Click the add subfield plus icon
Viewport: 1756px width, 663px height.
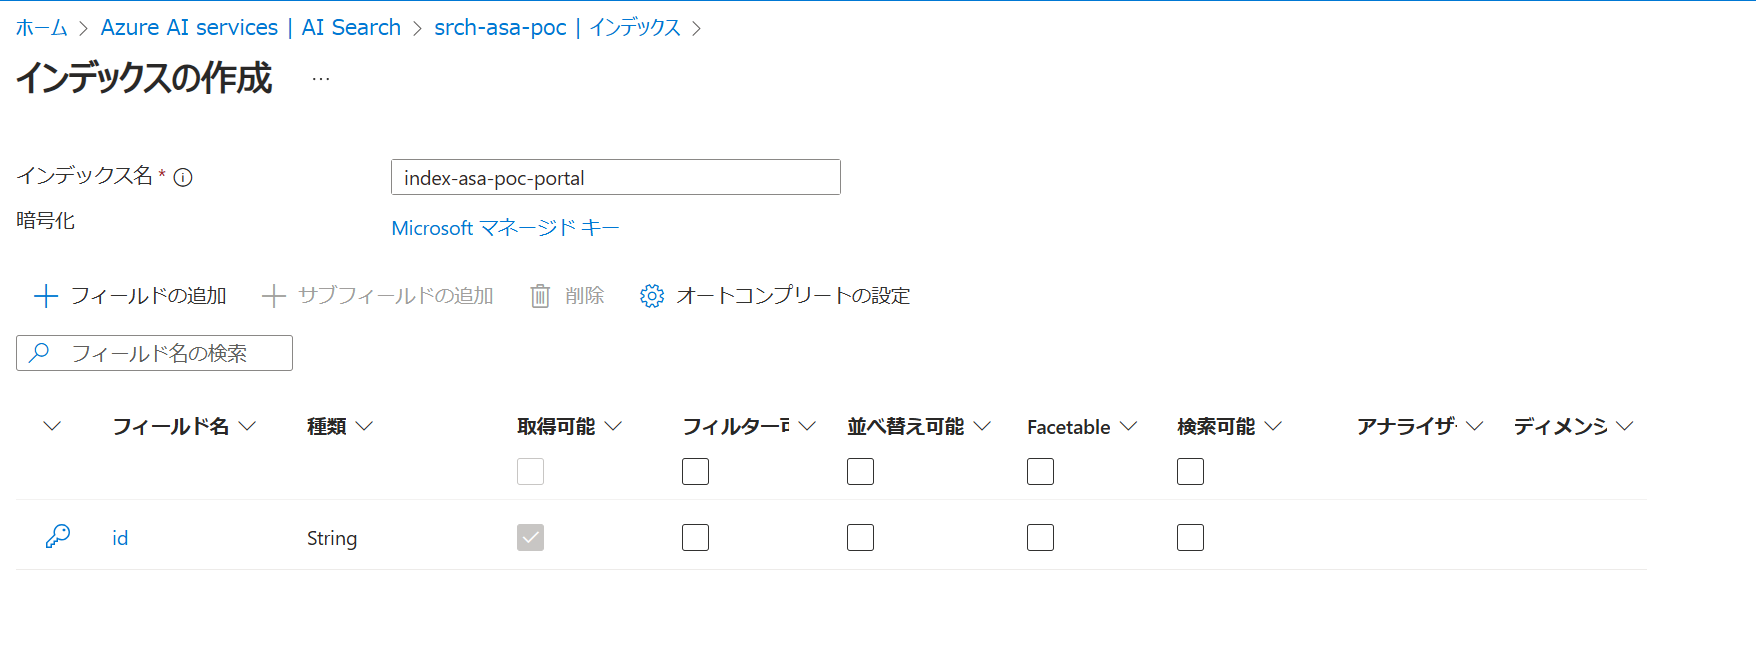pos(272,295)
